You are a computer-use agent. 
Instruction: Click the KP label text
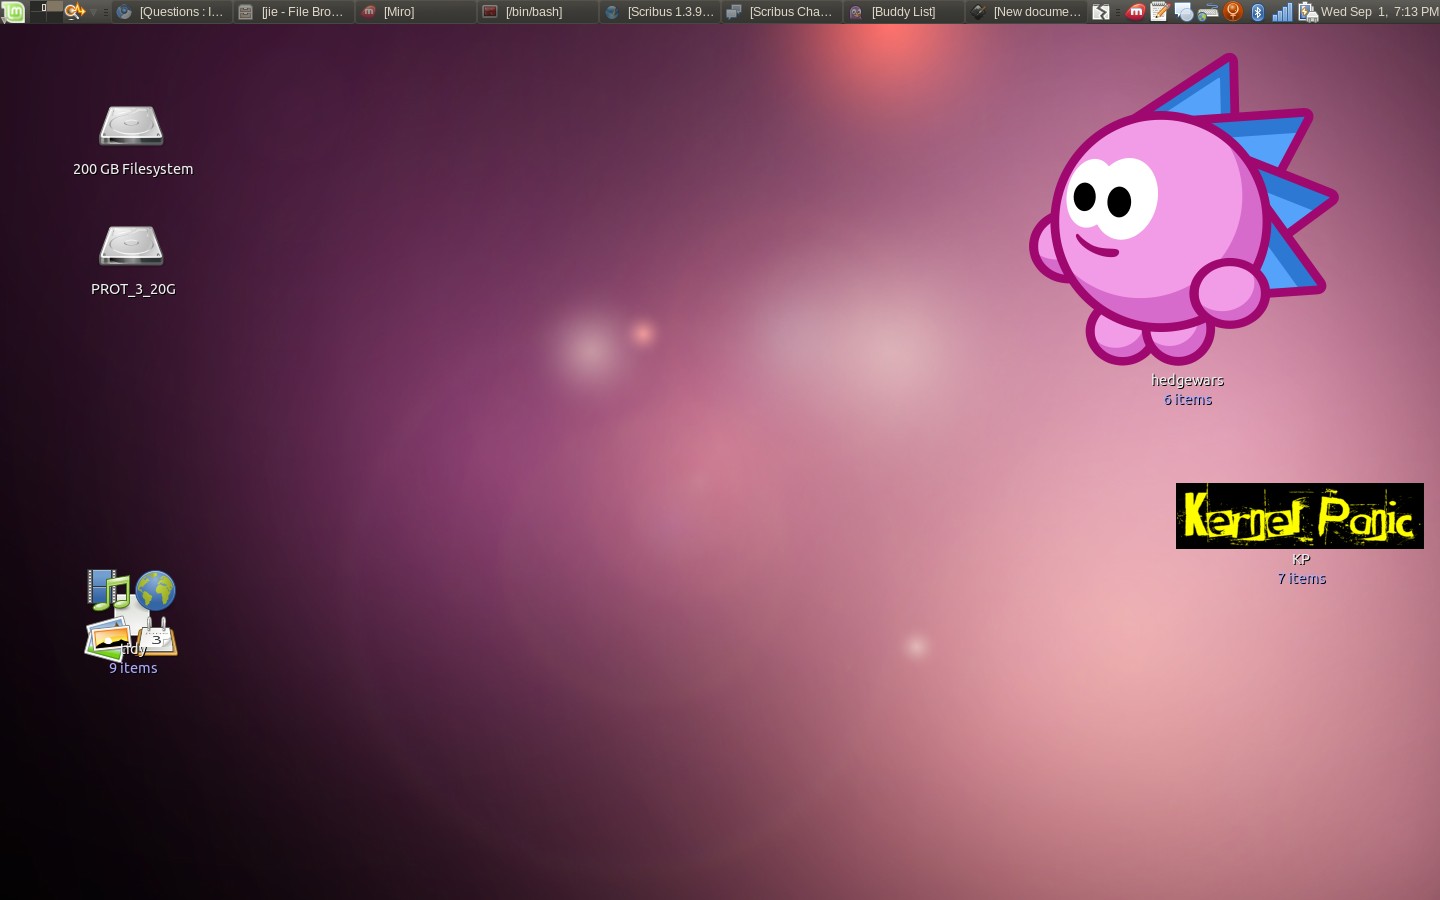coord(1301,559)
